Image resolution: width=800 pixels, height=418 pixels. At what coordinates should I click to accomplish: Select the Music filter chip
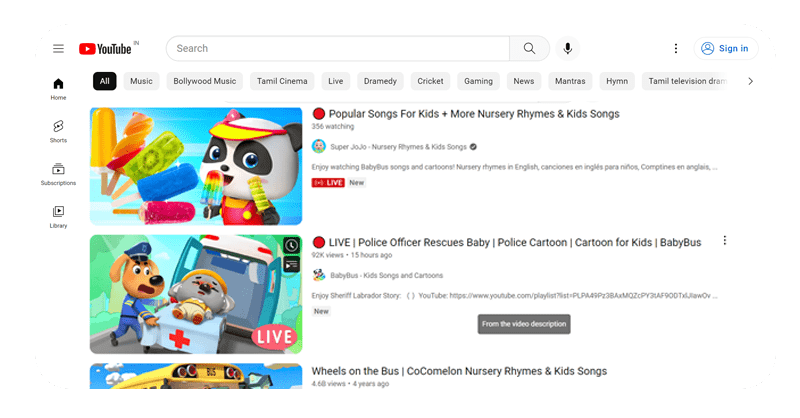(141, 81)
